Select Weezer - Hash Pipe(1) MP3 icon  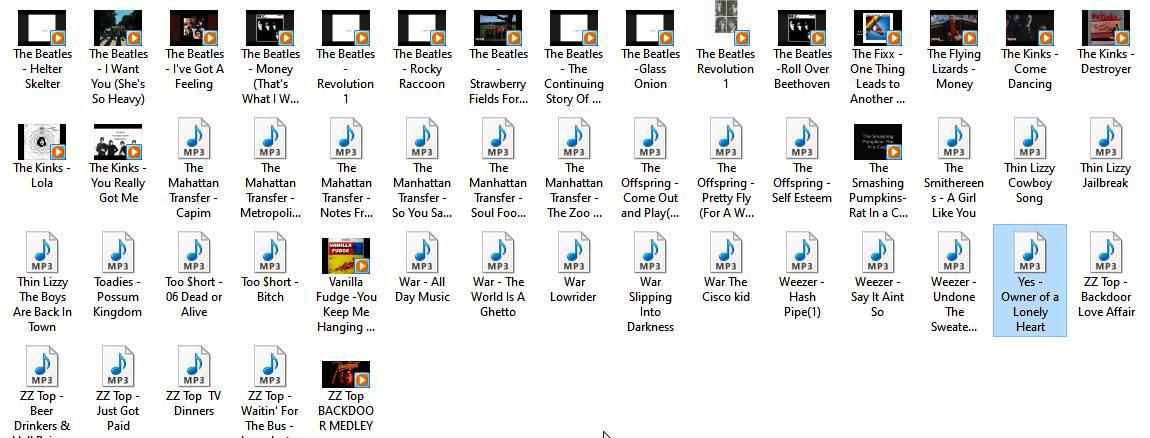802,253
